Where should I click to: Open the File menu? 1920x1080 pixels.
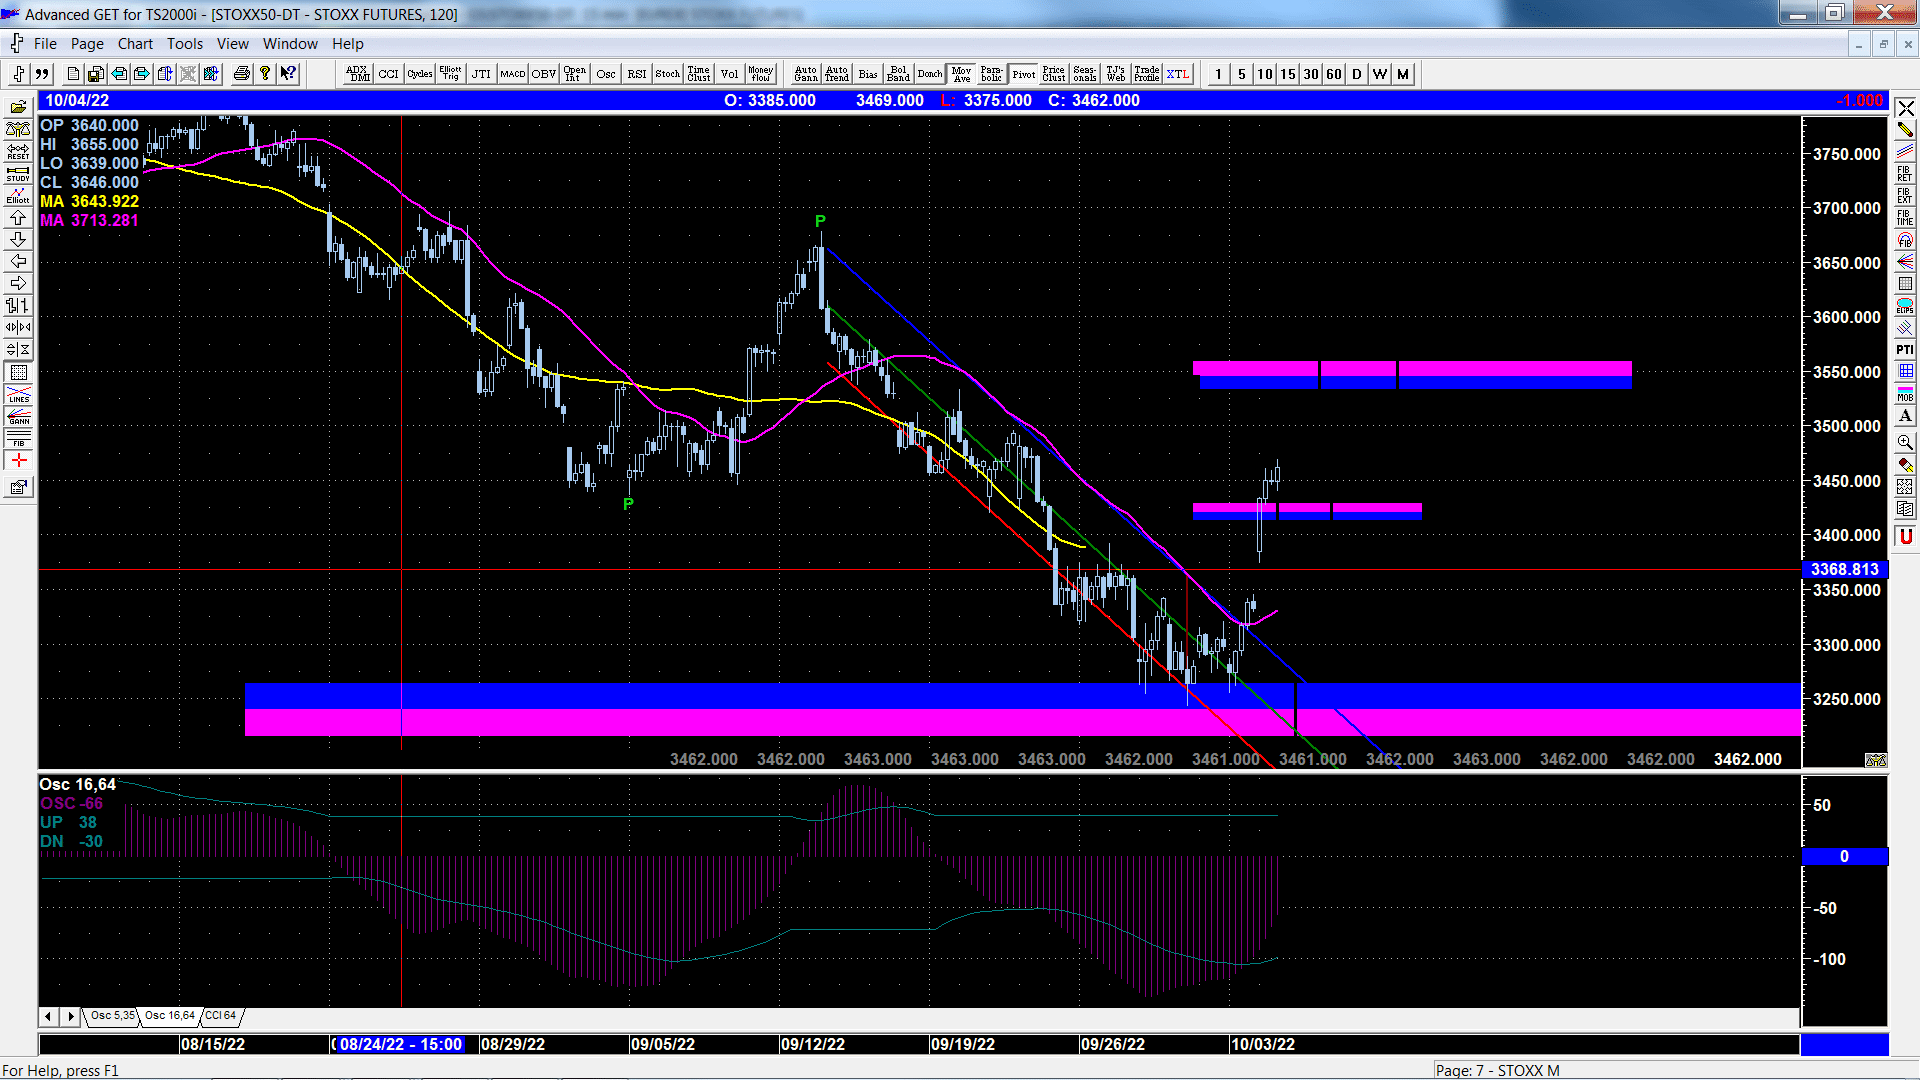tap(45, 44)
